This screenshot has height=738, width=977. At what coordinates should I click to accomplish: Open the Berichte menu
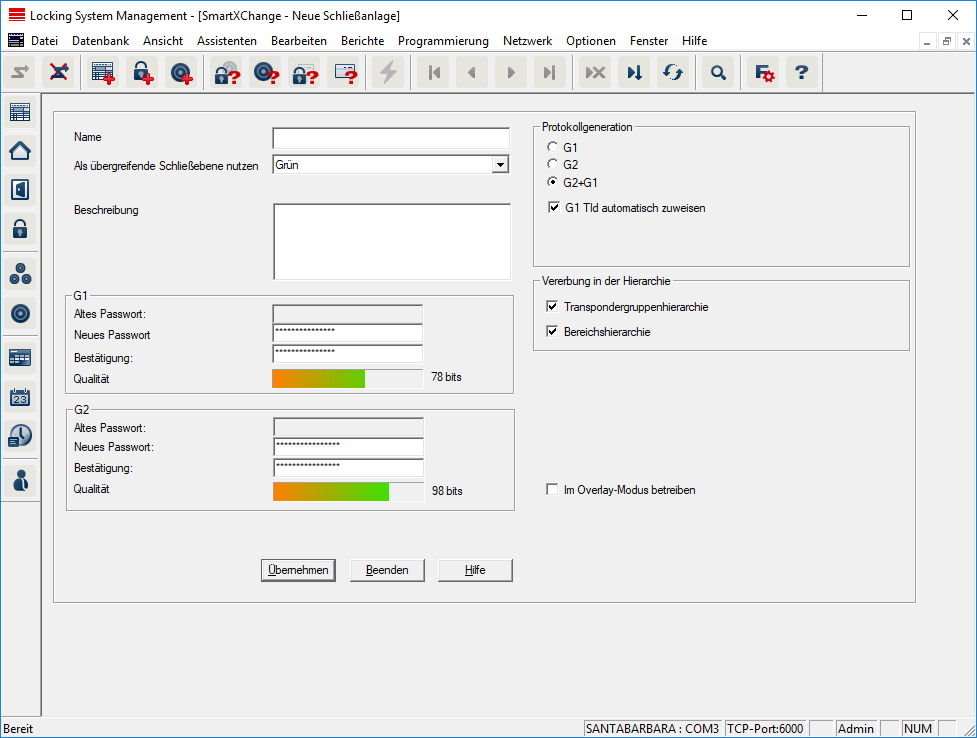pos(362,41)
